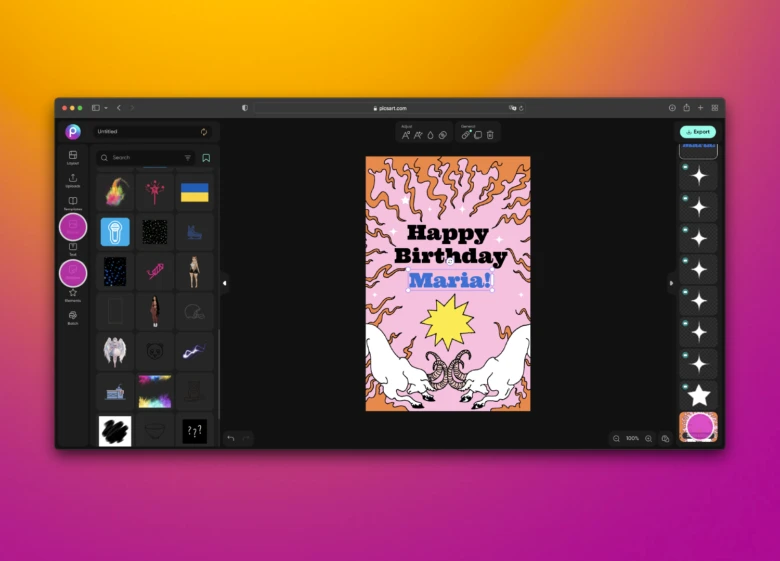Select the Text tool in sidebar
The height and width of the screenshot is (561, 780).
(x=73, y=247)
